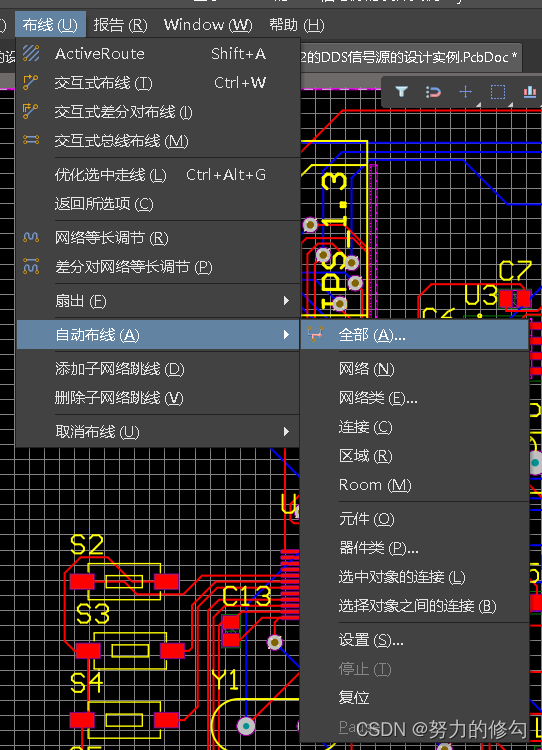The width and height of the screenshot is (542, 750).
Task: Switch to the PcbDoc document tab
Action: (409, 57)
